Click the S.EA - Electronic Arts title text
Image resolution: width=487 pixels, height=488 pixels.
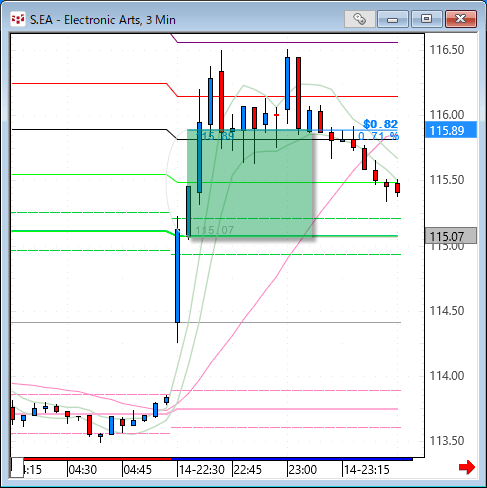103,20
